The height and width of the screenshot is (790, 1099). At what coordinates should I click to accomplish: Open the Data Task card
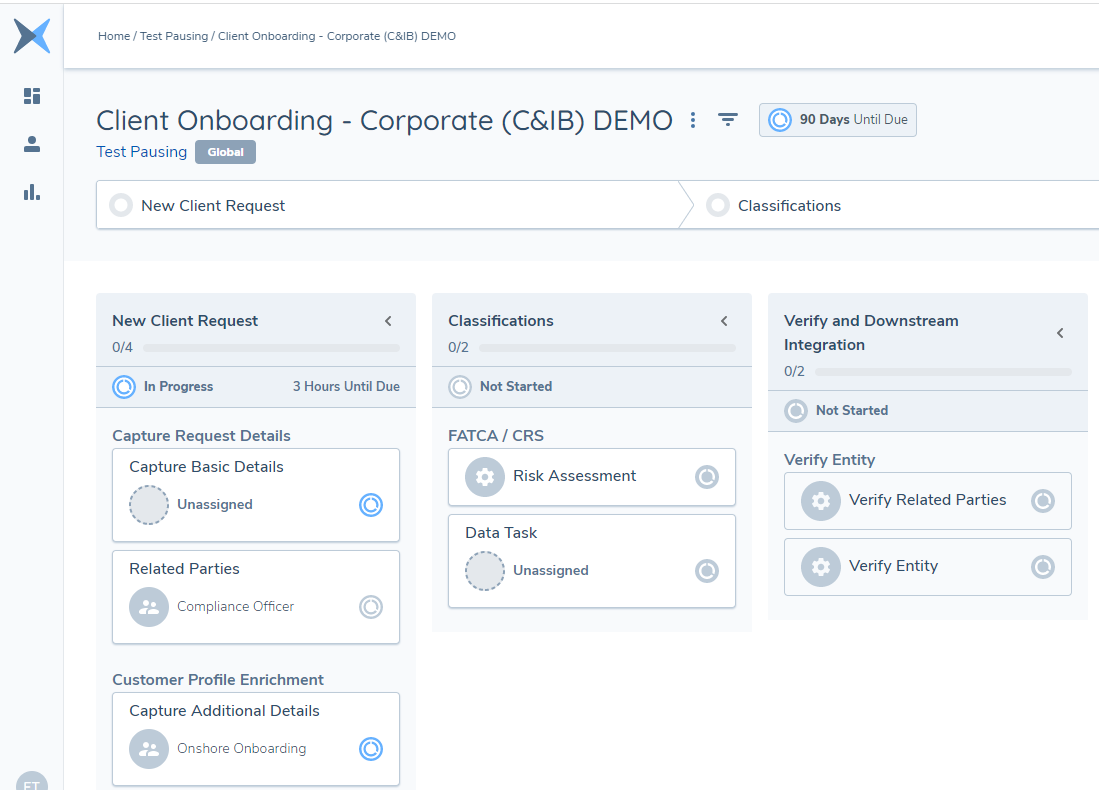pos(592,561)
